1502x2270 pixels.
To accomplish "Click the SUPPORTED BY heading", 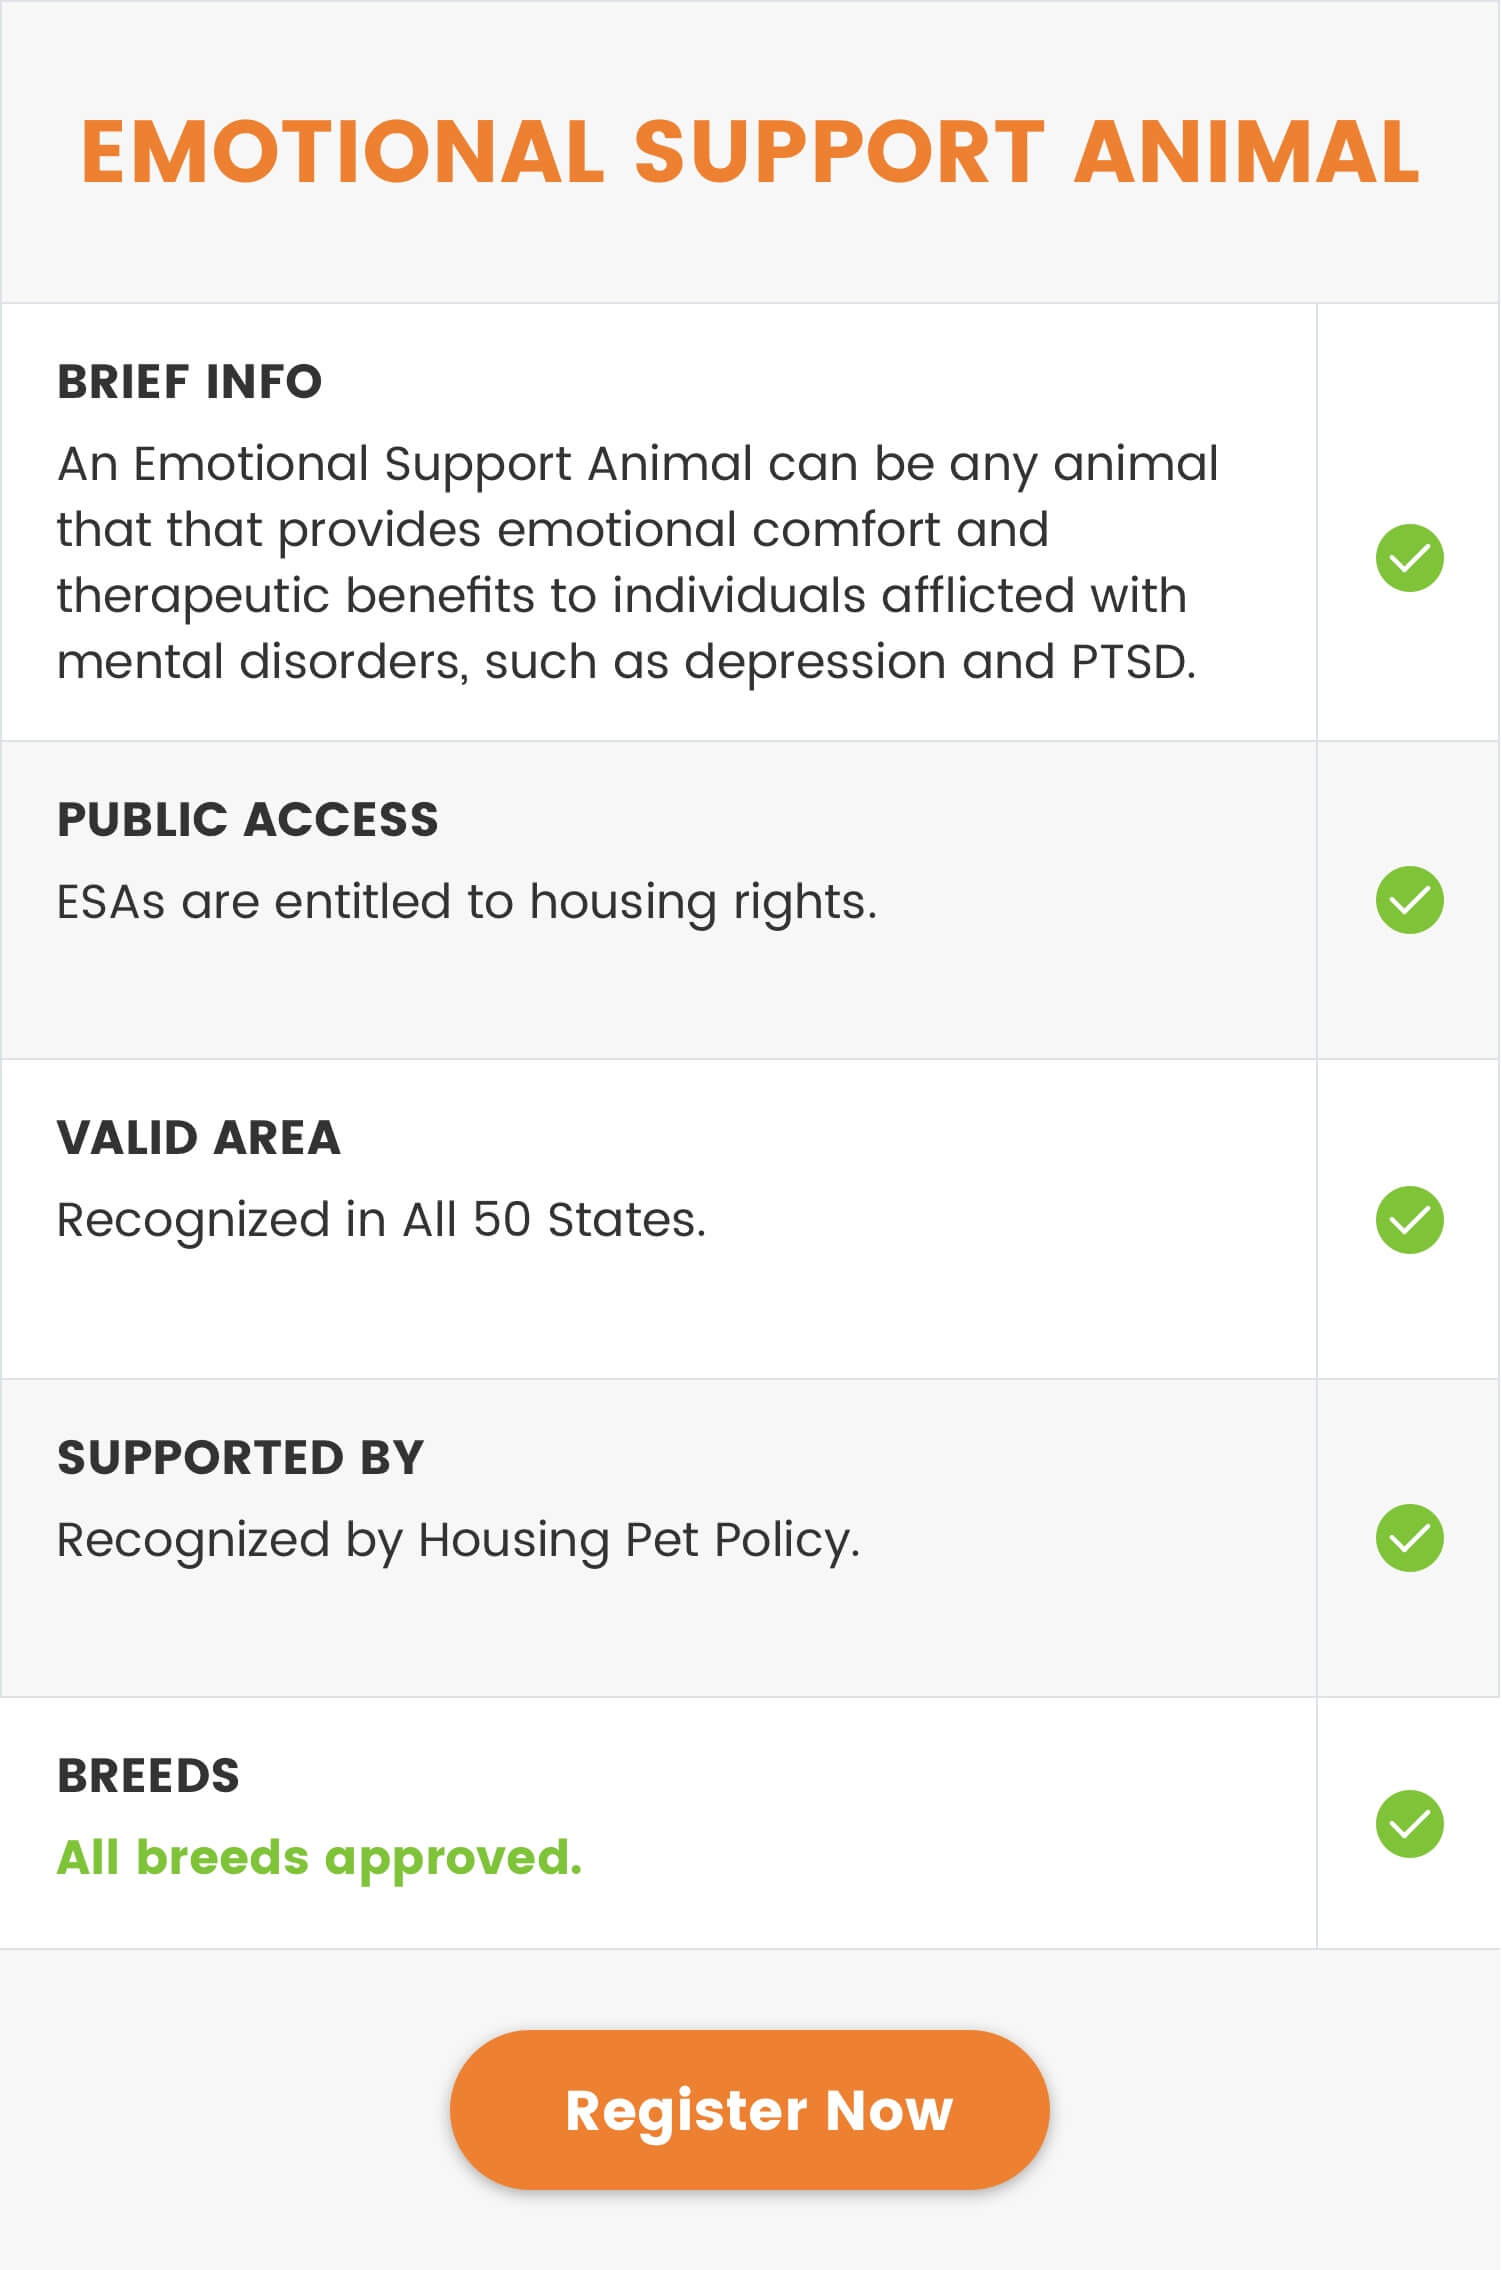I will click(x=241, y=1458).
